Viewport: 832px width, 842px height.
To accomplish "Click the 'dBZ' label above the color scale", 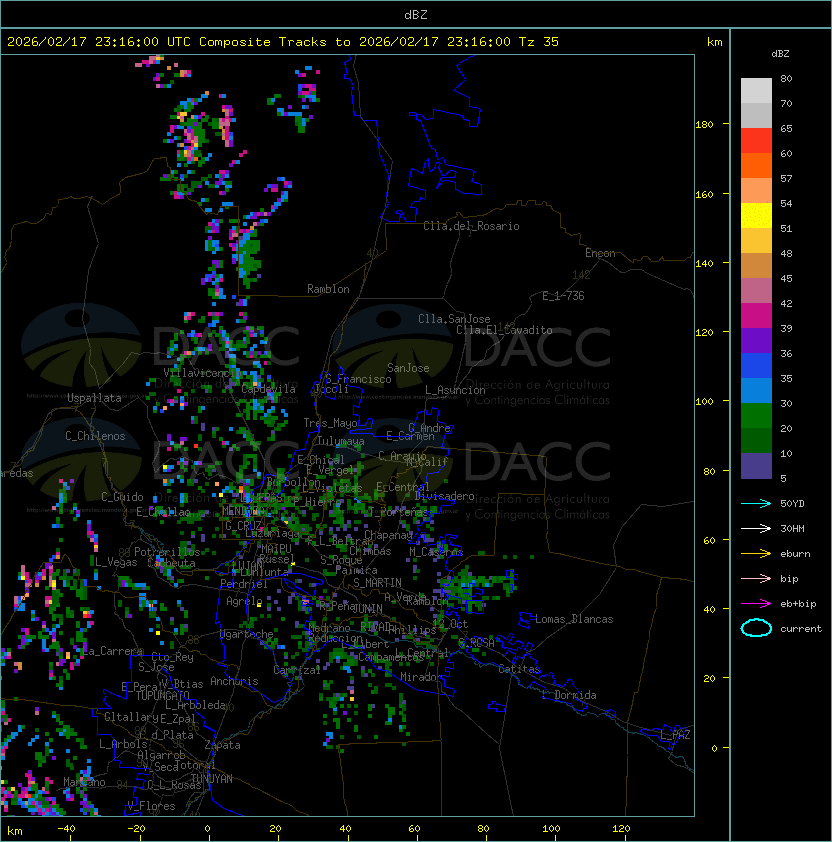I will pyautogui.click(x=780, y=54).
